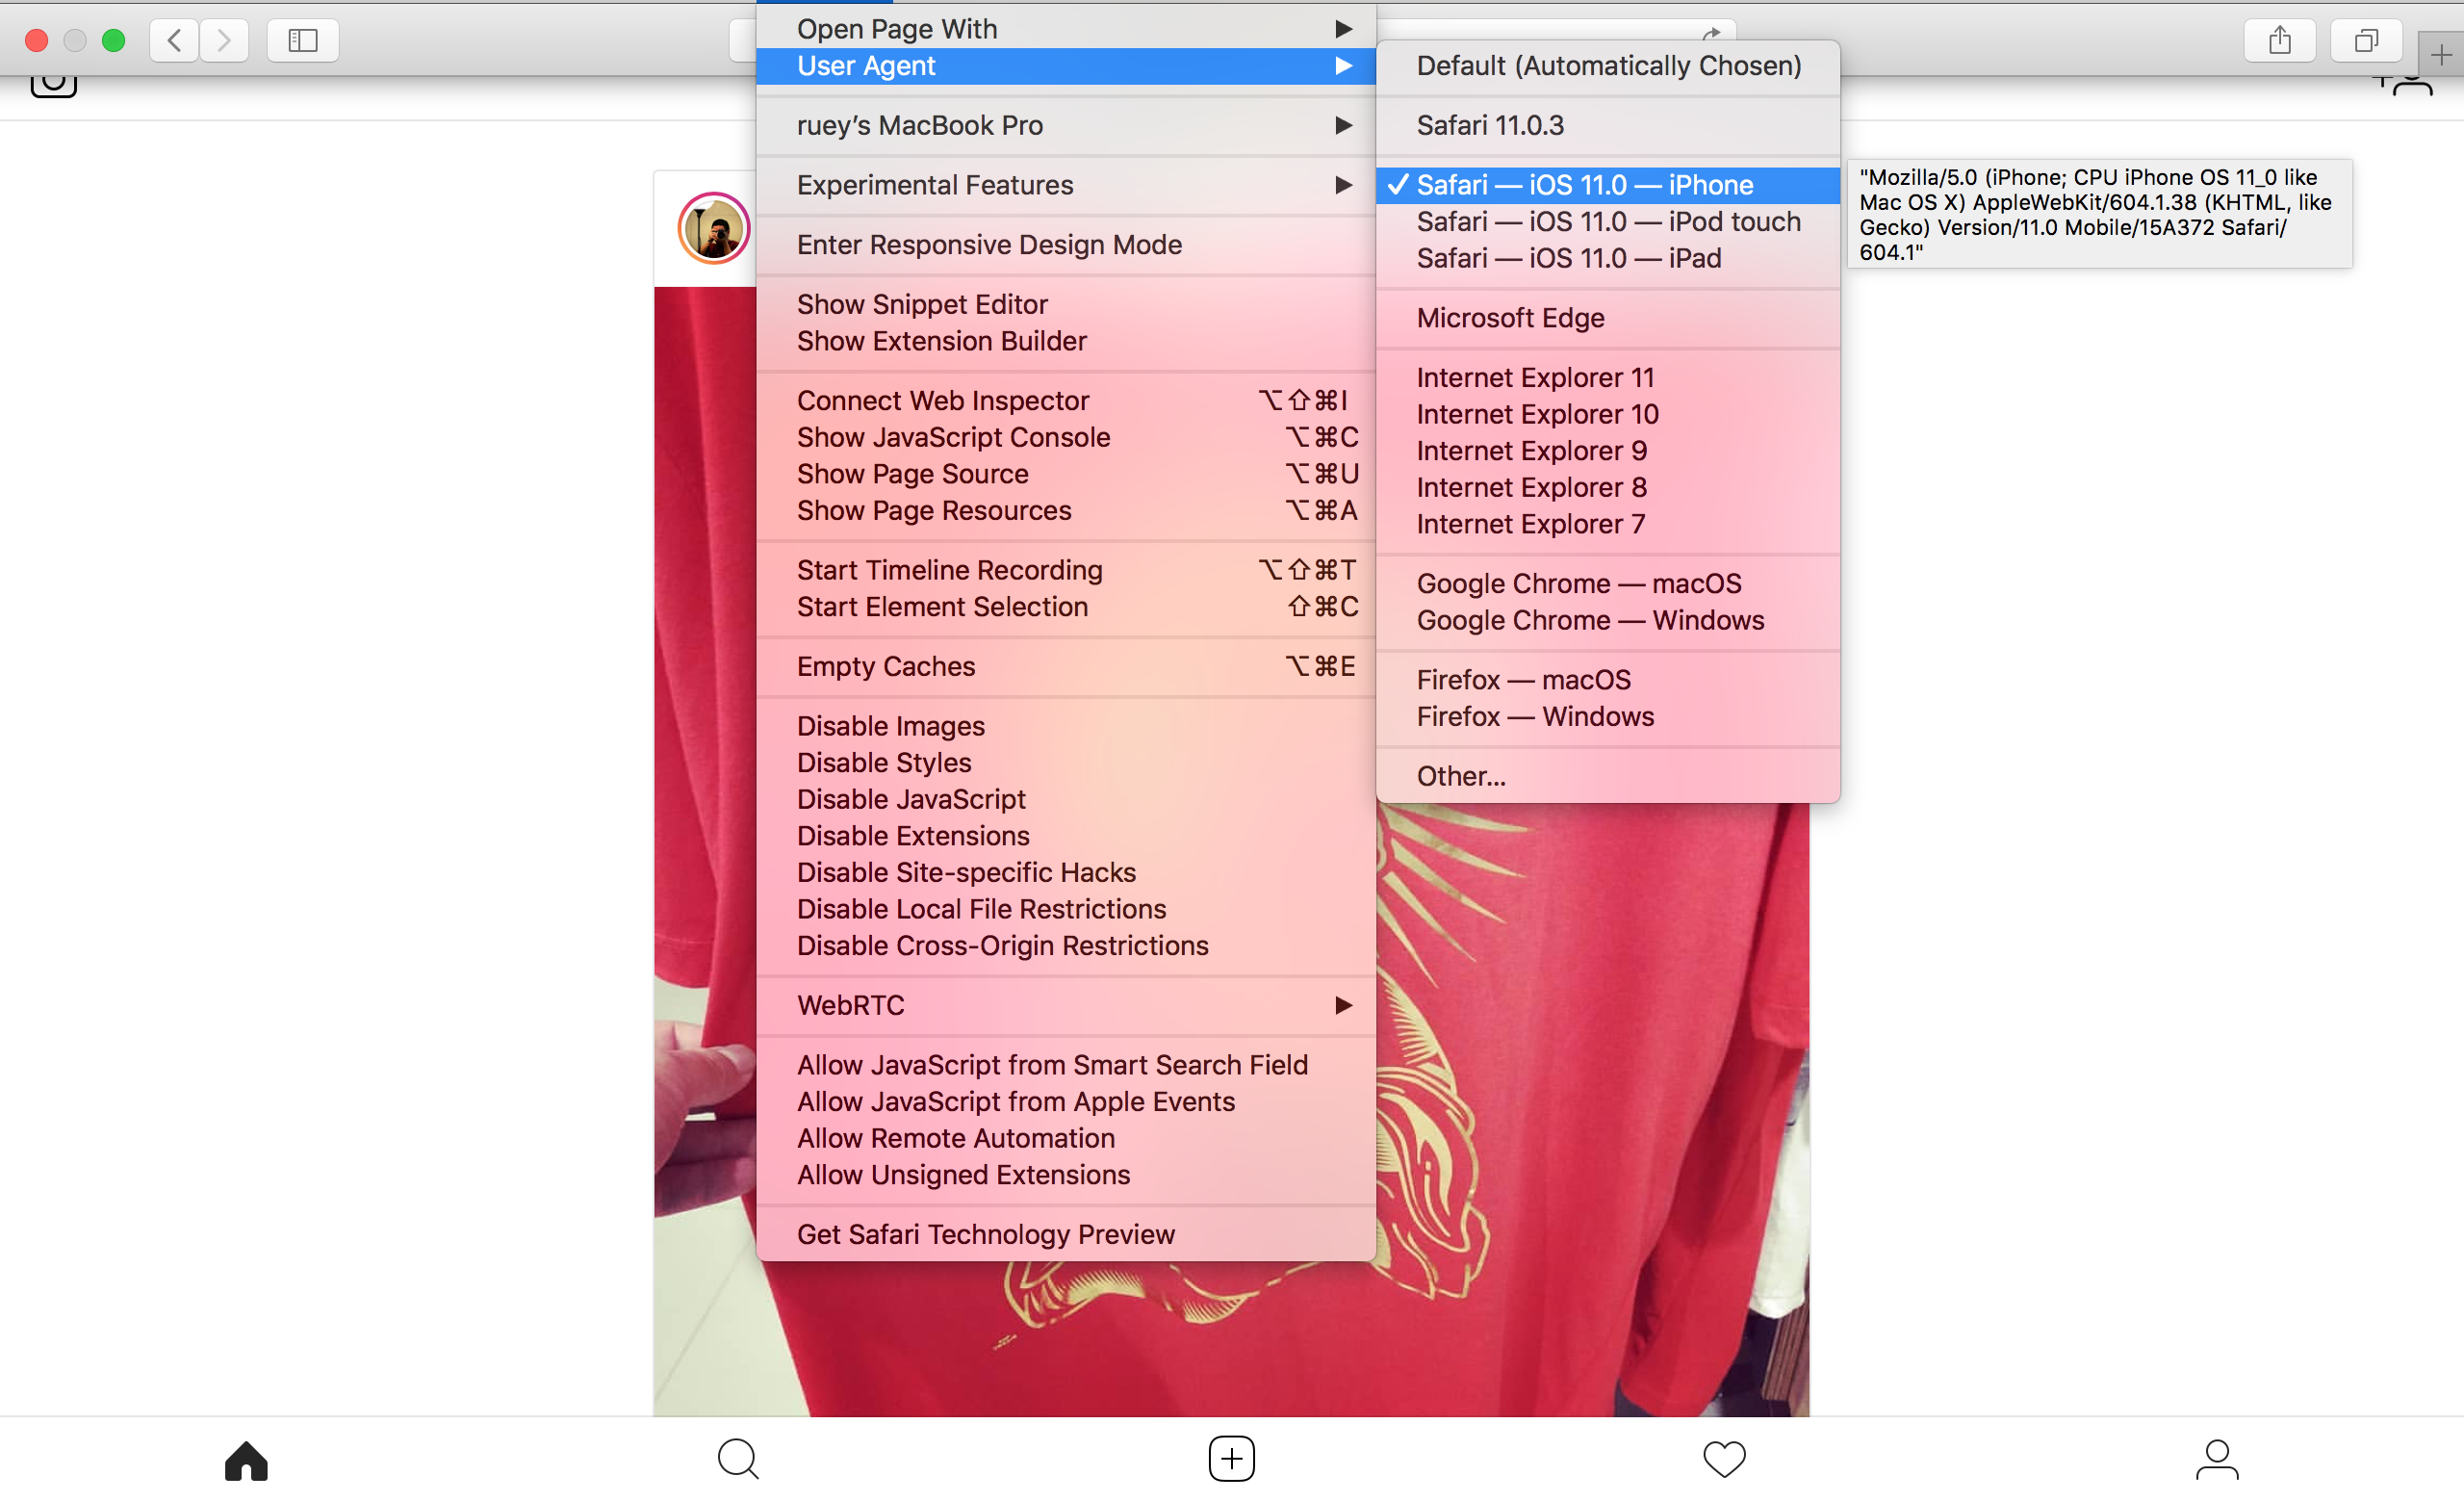This screenshot has height=1502, width=2464.
Task: Open the profile person icon in bottom bar
Action: click(2217, 1460)
